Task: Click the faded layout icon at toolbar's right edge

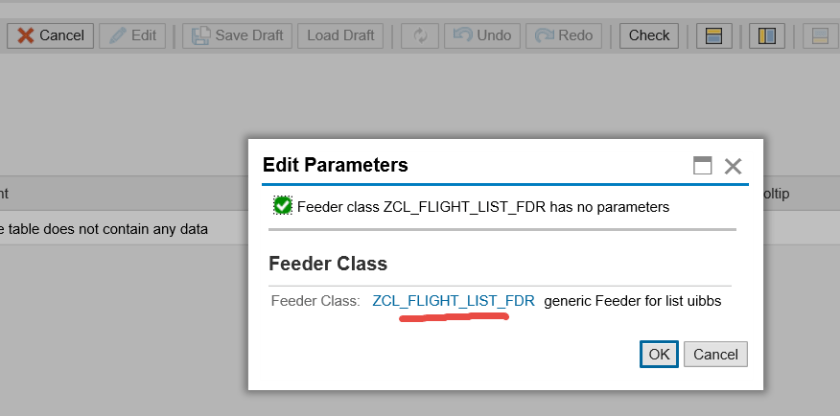Action: [x=821, y=35]
